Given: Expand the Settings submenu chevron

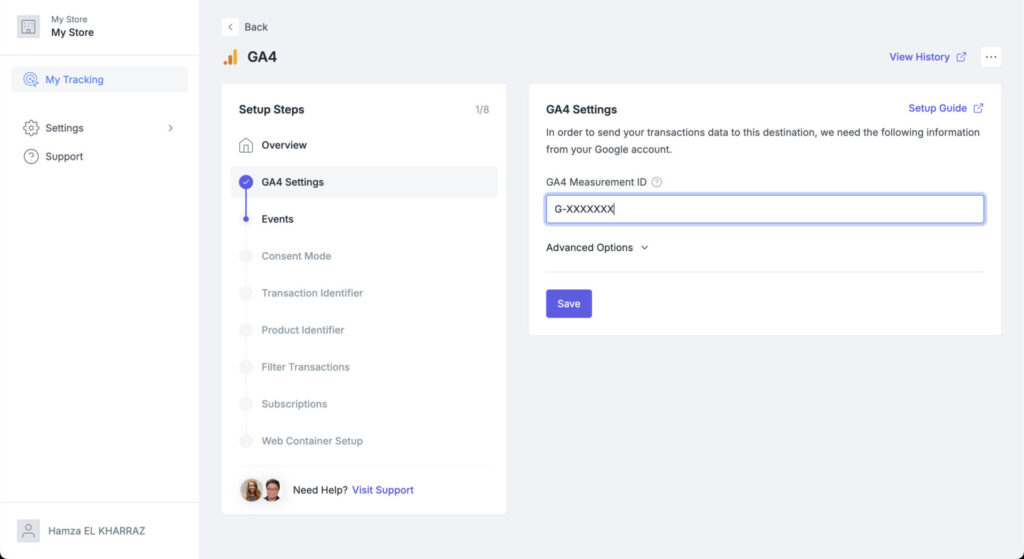Looking at the screenshot, I should [170, 128].
